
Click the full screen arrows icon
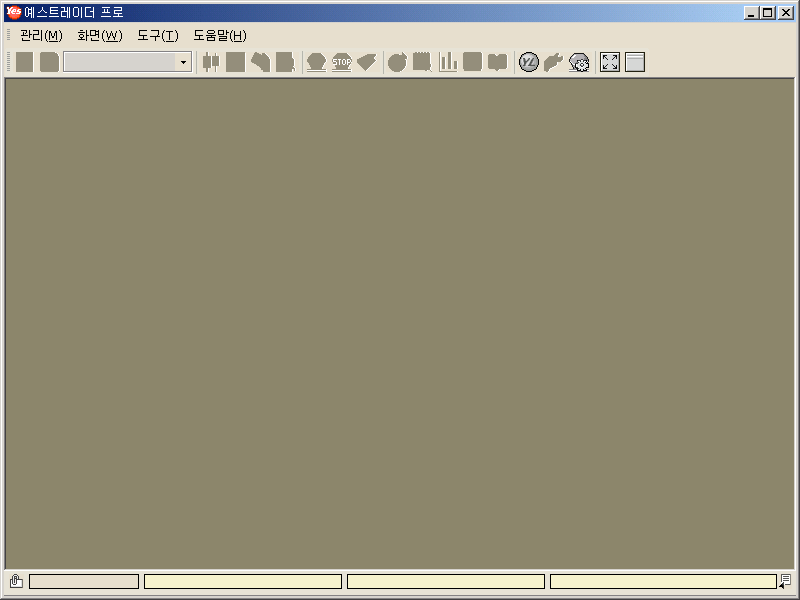[x=610, y=62]
